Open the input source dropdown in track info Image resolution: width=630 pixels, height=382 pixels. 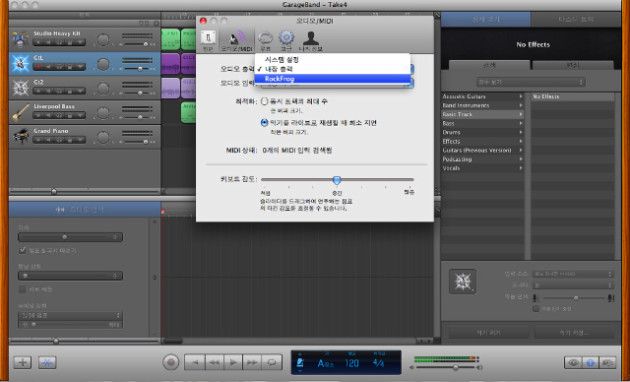click(x=573, y=274)
